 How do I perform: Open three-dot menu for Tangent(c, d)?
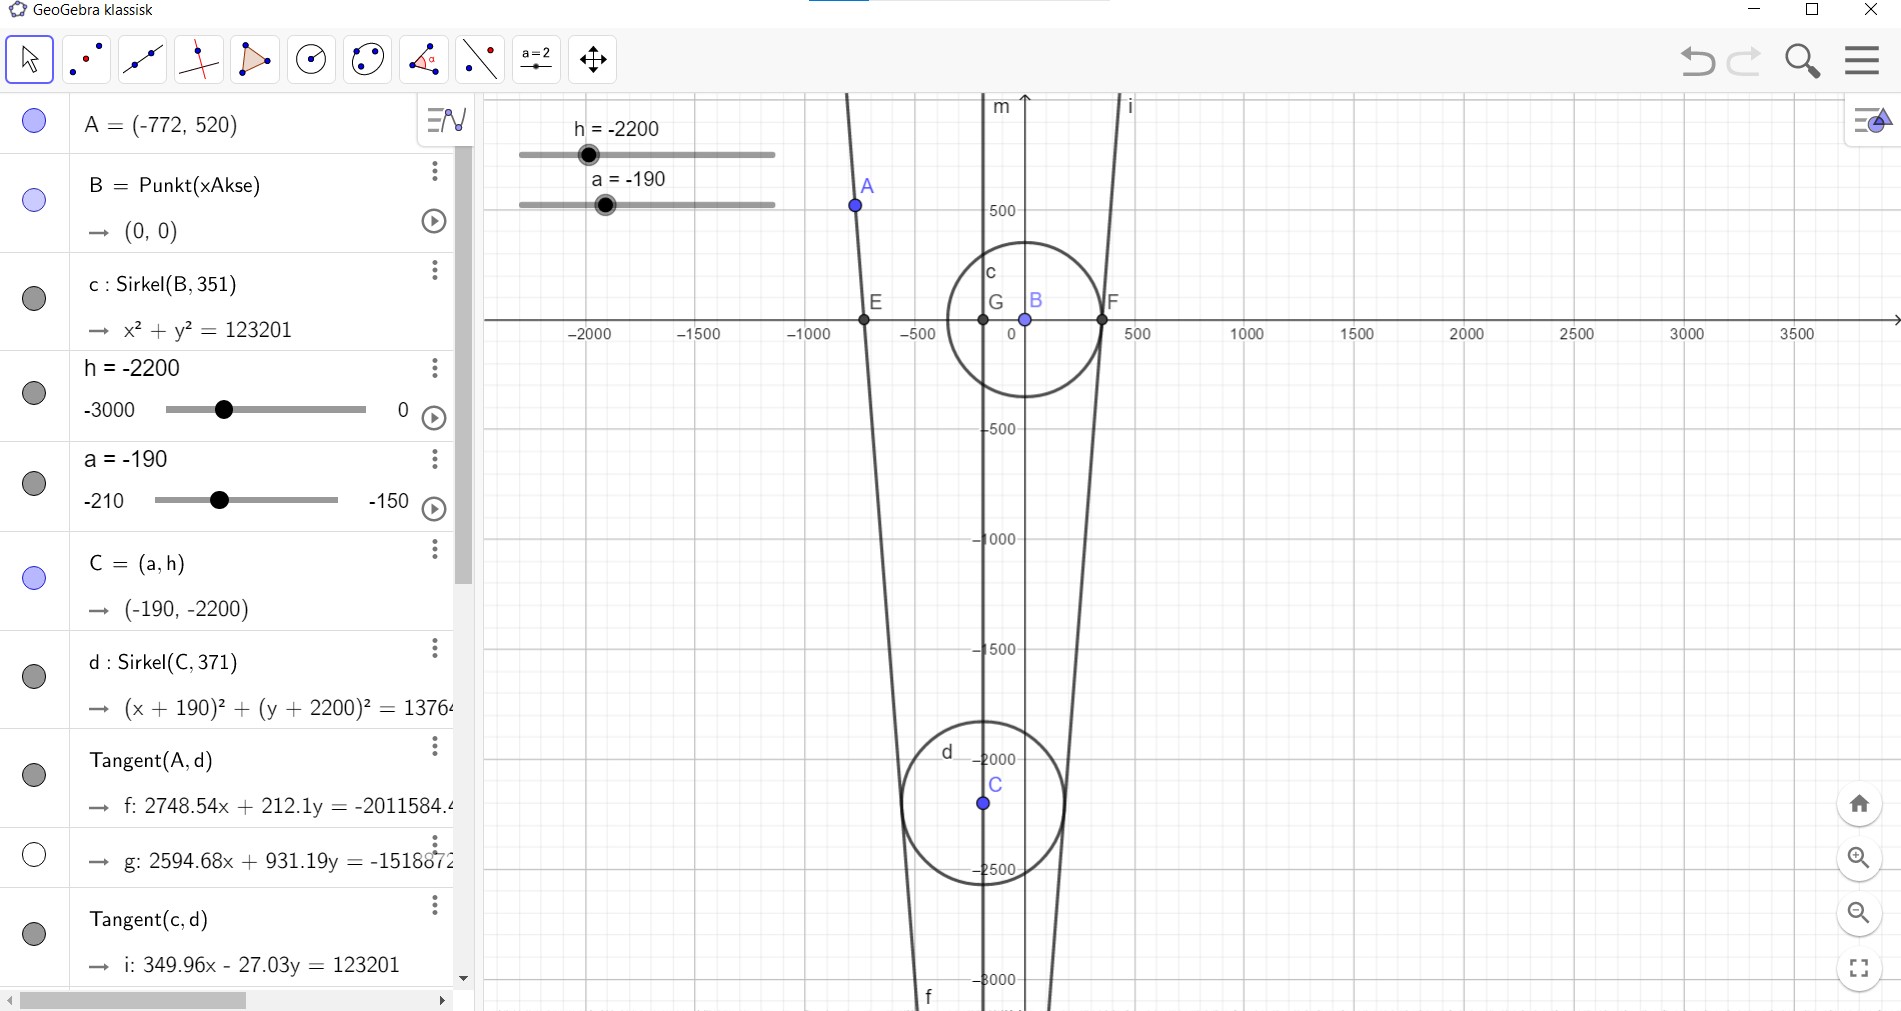click(x=435, y=905)
